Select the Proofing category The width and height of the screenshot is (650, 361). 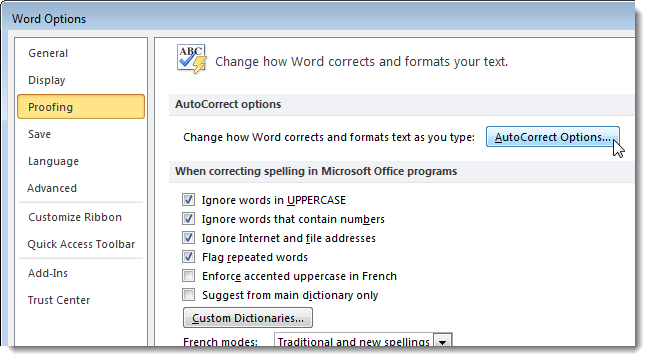81,107
